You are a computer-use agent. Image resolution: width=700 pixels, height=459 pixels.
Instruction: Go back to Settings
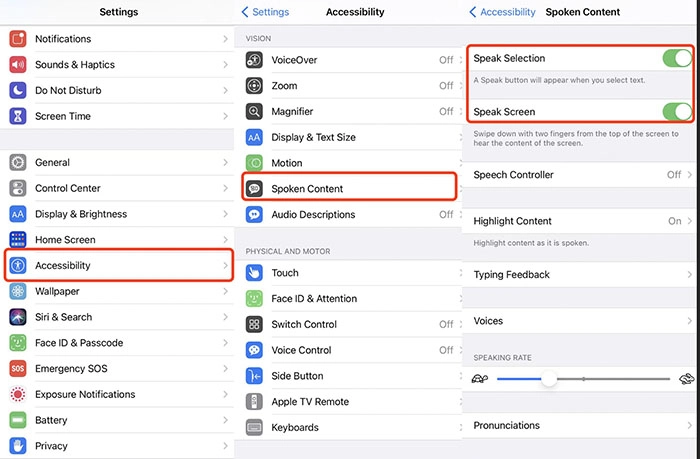pyautogui.click(x=265, y=12)
